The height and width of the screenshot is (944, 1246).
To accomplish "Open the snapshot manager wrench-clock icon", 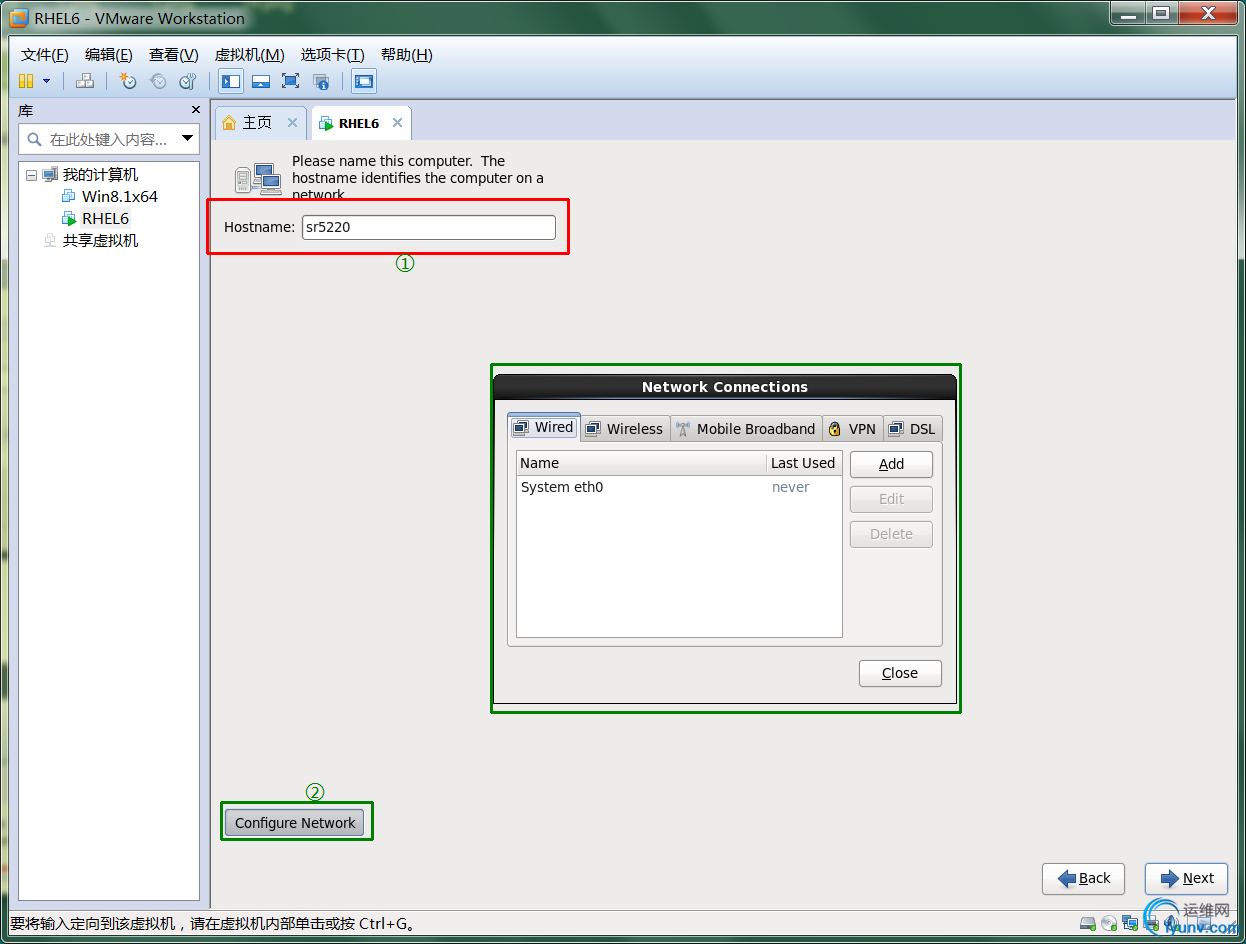I will point(187,81).
